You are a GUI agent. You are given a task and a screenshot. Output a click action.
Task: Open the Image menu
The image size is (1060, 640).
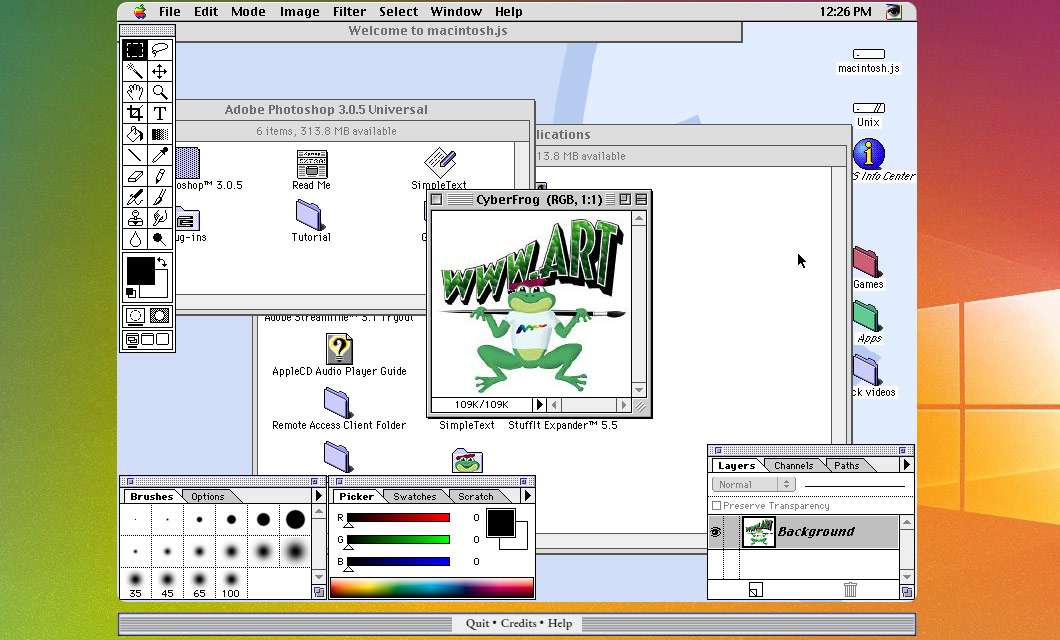coord(299,11)
